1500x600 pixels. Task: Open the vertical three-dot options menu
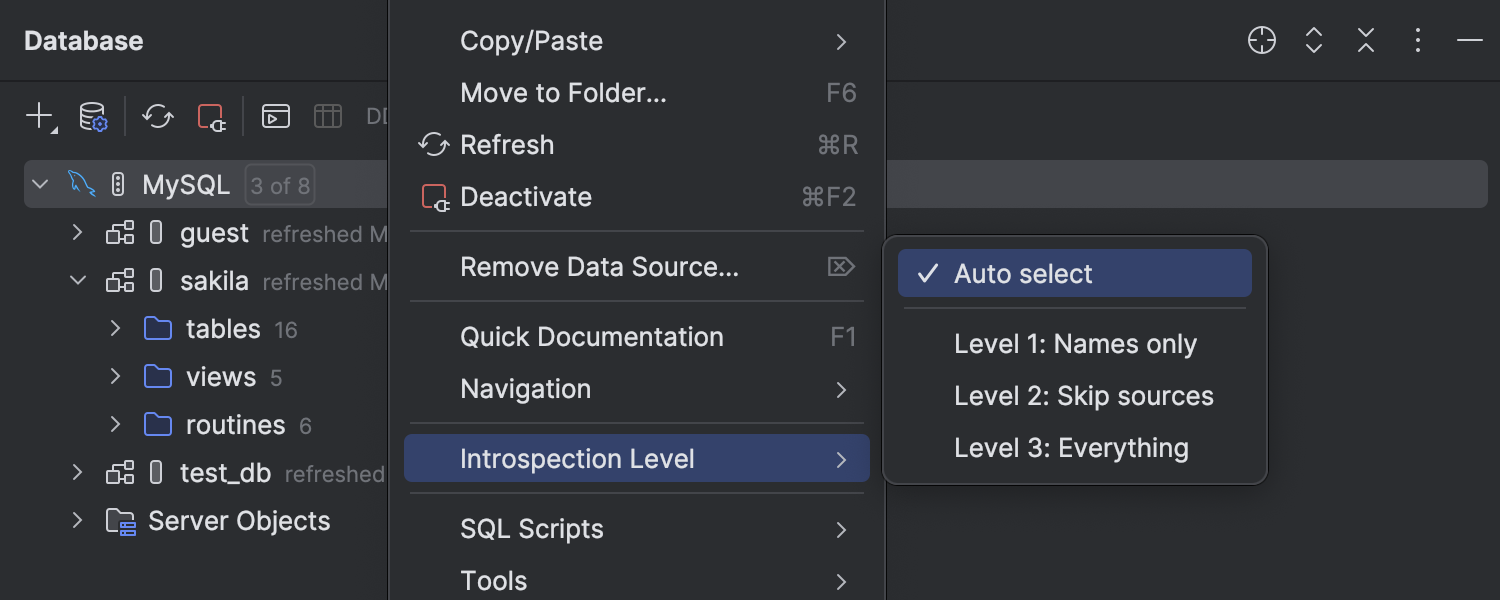[x=1418, y=41]
